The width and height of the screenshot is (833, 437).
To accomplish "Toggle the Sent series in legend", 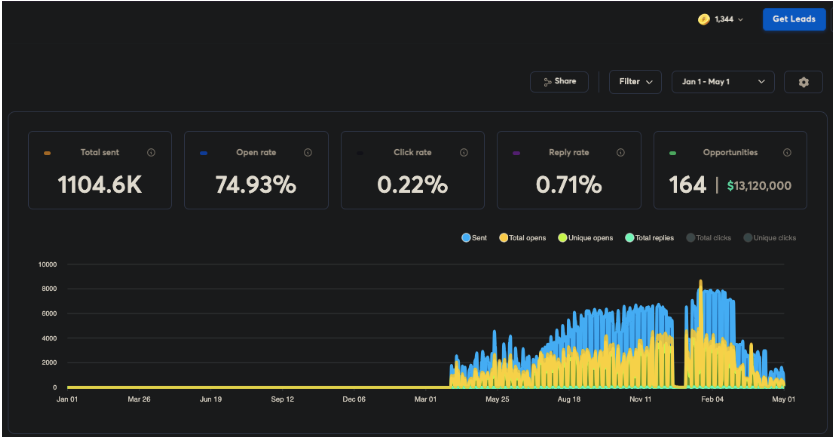I will 474,238.
